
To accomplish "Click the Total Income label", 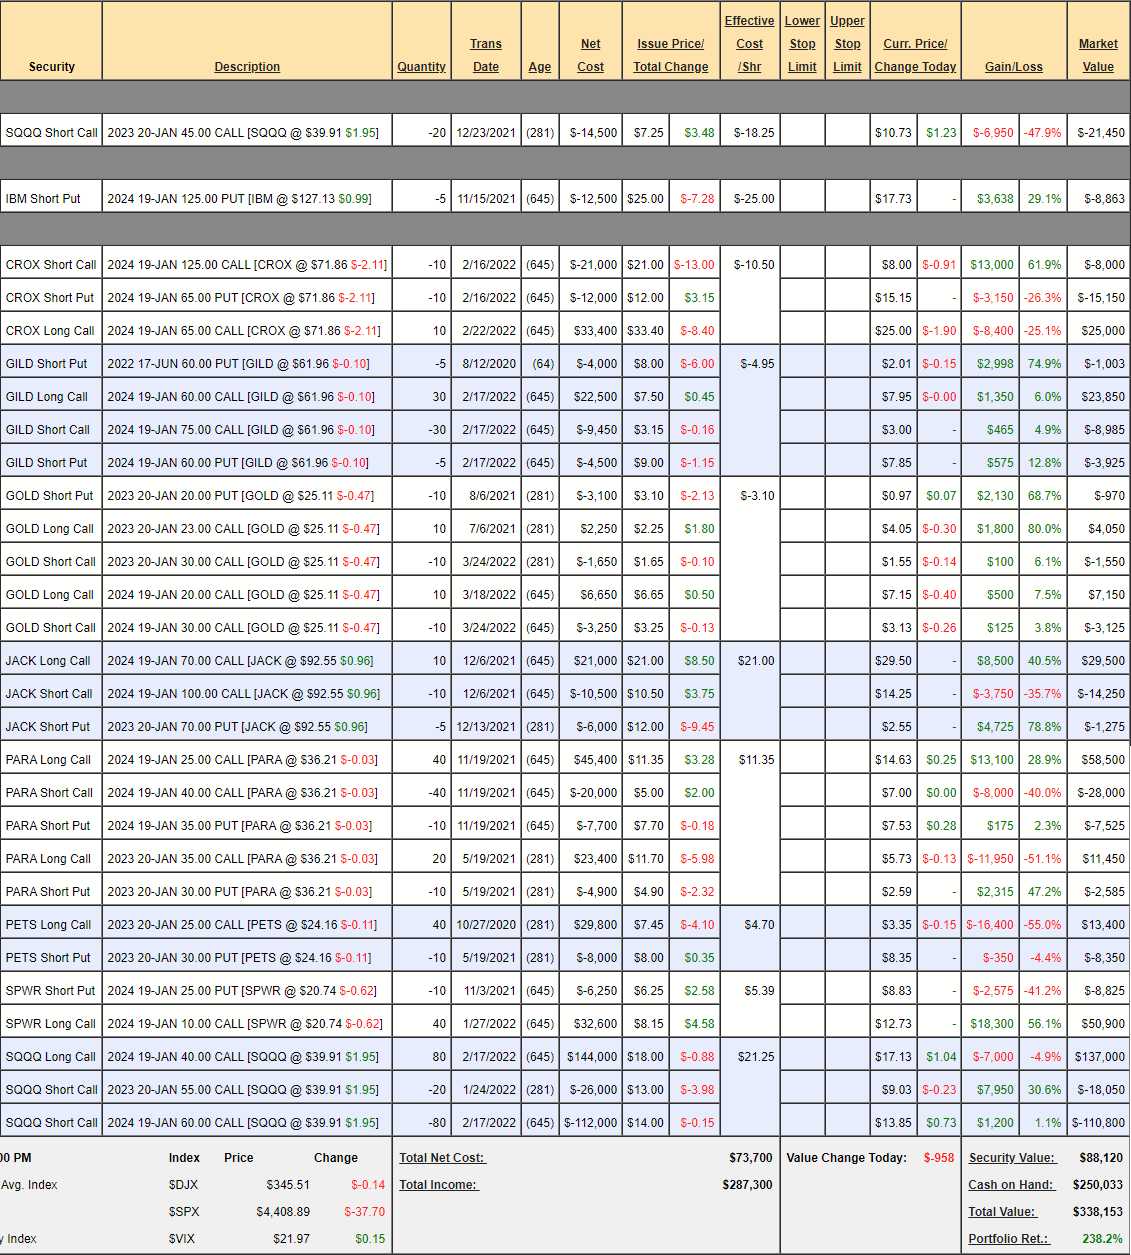I will [438, 1185].
